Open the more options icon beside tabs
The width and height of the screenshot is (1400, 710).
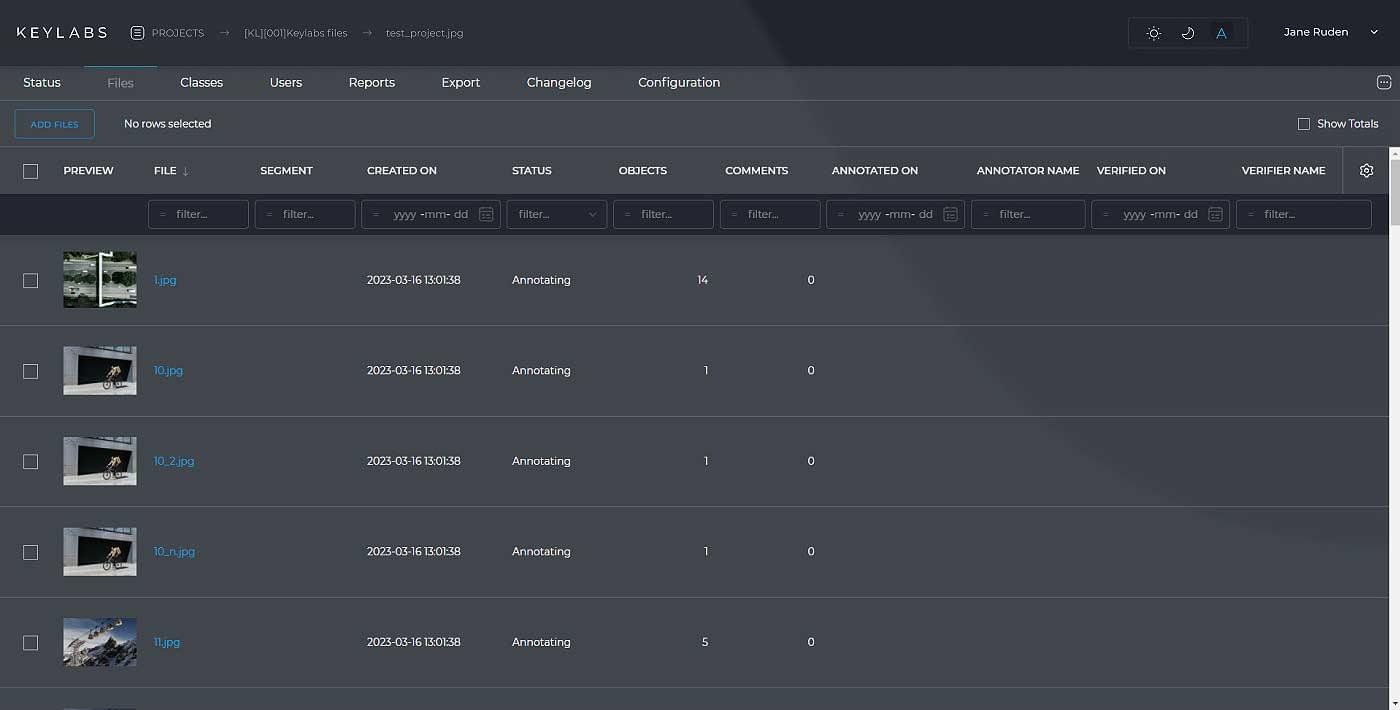pyautogui.click(x=1384, y=83)
